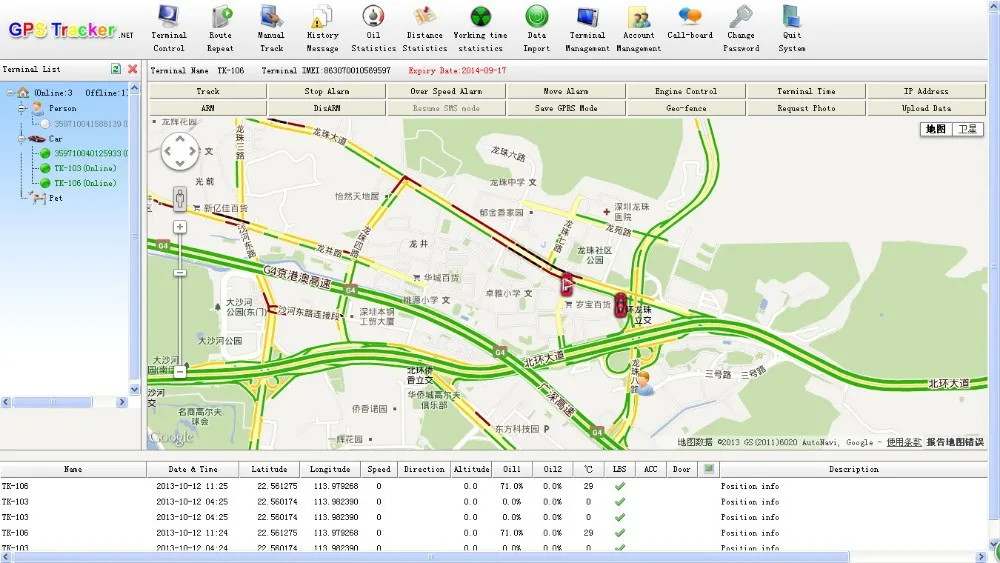Click the Terminal Time button
1000x563 pixels.
(x=806, y=91)
